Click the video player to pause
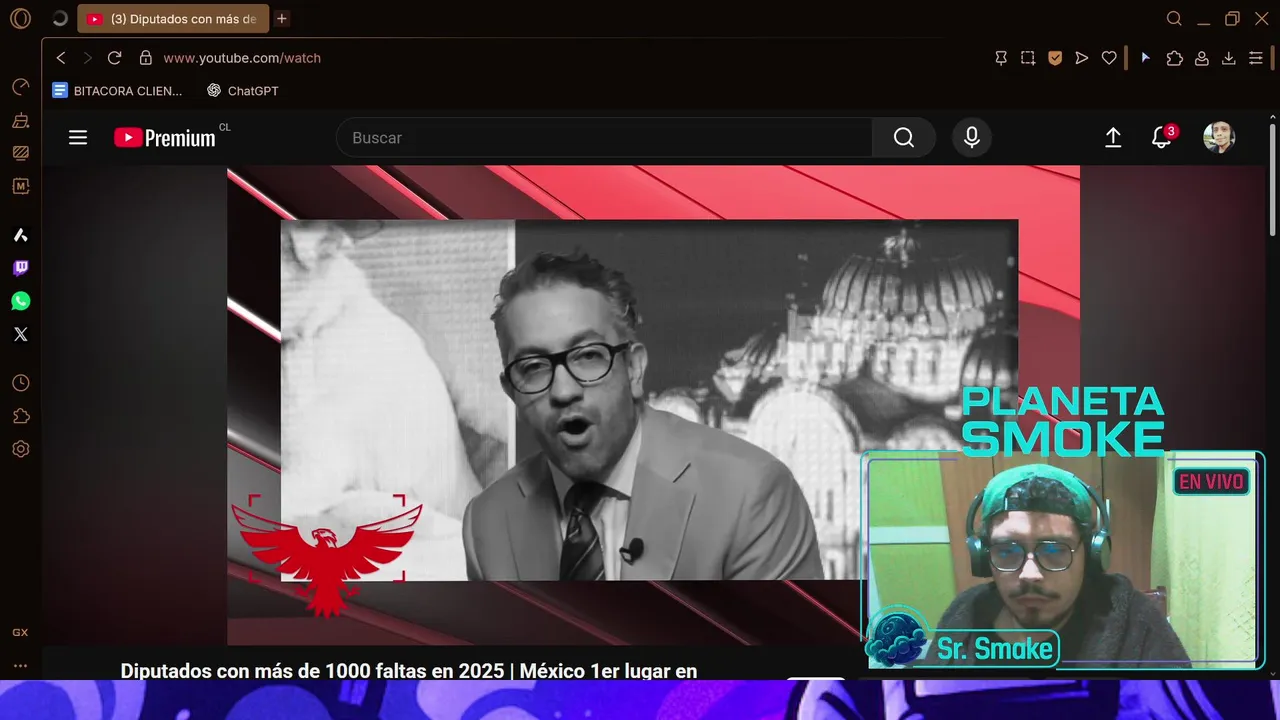 point(653,405)
